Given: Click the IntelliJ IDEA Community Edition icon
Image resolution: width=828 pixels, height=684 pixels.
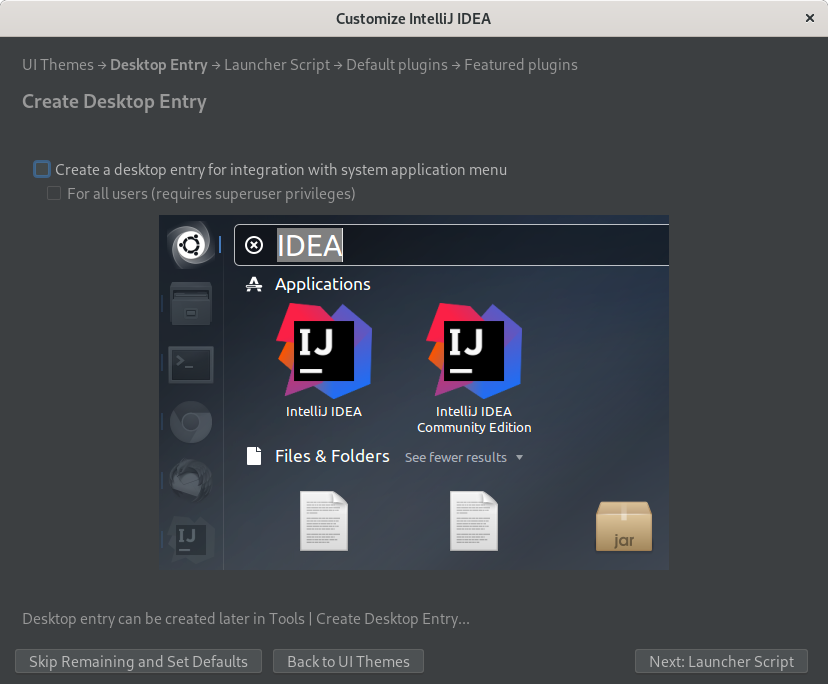Looking at the screenshot, I should (474, 351).
